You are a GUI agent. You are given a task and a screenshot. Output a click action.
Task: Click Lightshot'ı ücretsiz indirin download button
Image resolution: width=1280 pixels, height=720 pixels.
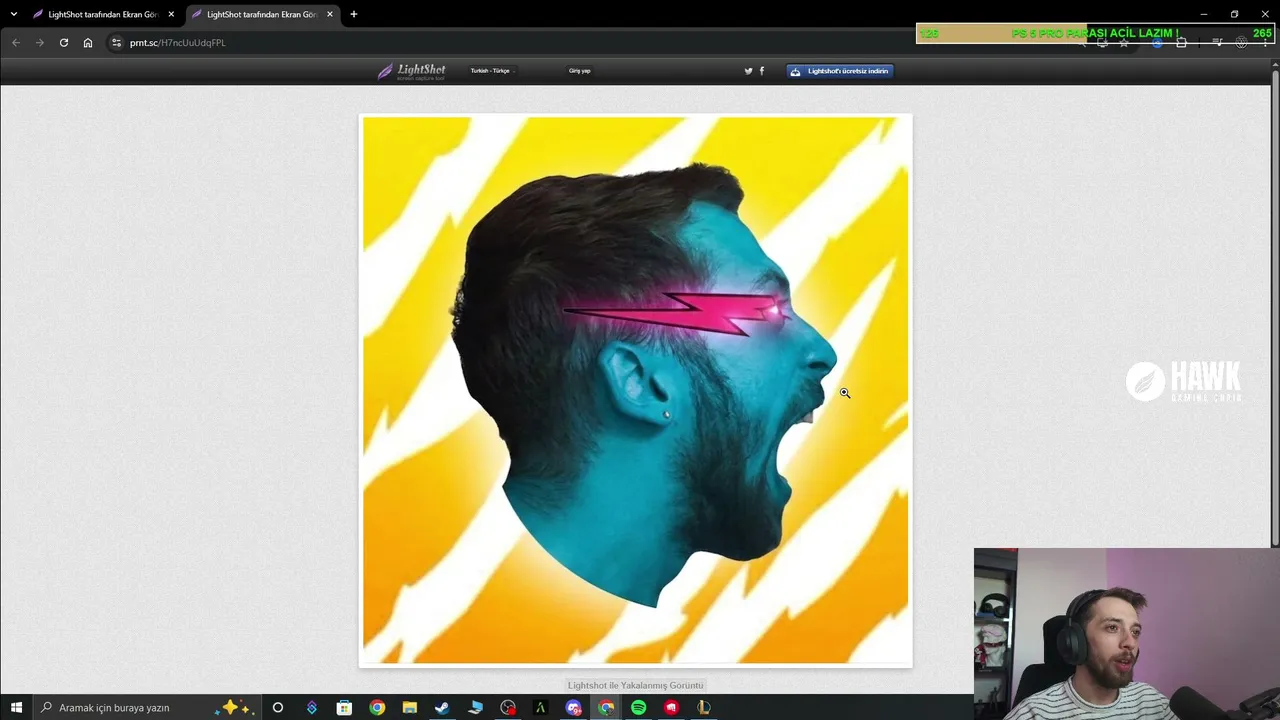(x=840, y=71)
